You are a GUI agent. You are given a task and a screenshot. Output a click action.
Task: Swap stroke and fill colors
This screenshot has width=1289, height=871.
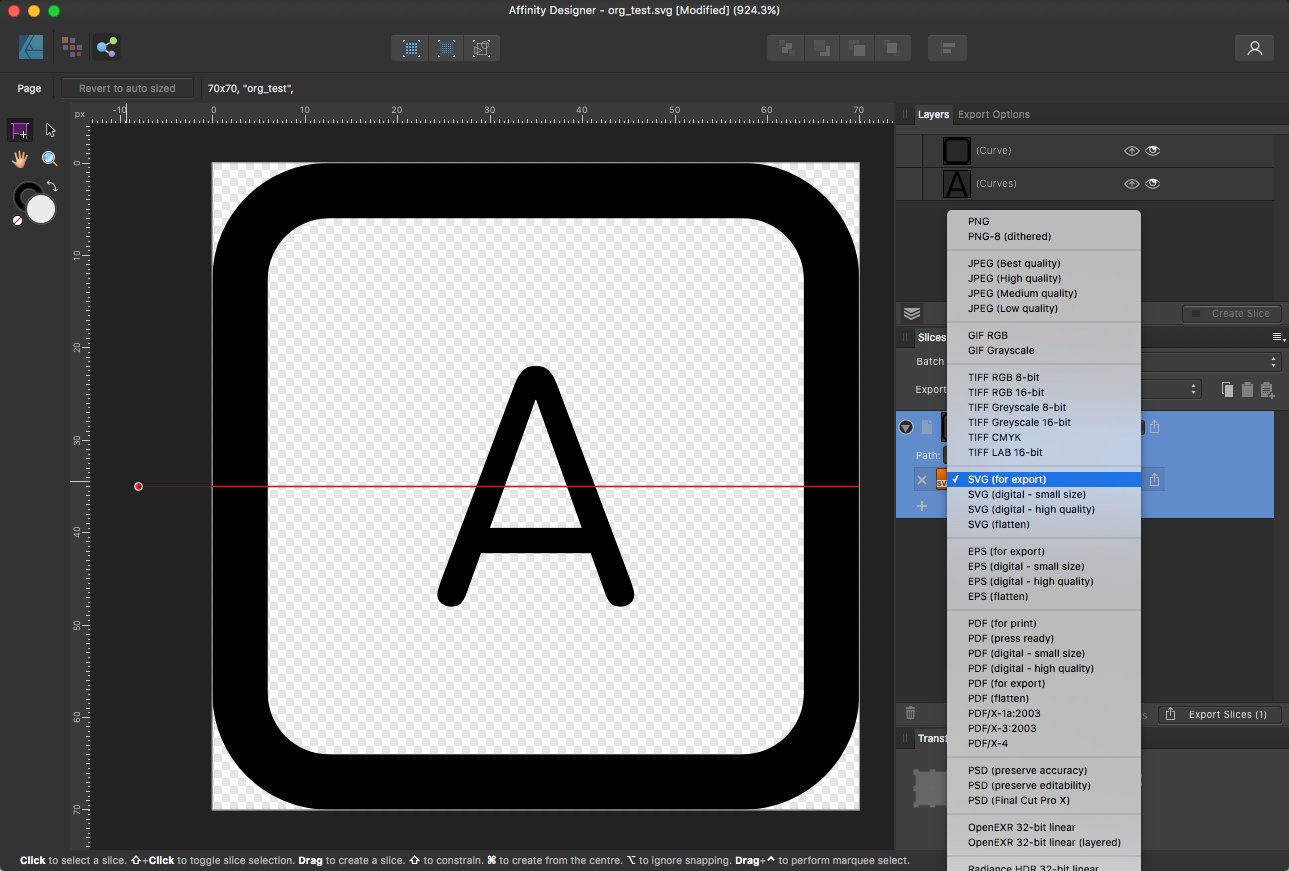click(x=52, y=186)
